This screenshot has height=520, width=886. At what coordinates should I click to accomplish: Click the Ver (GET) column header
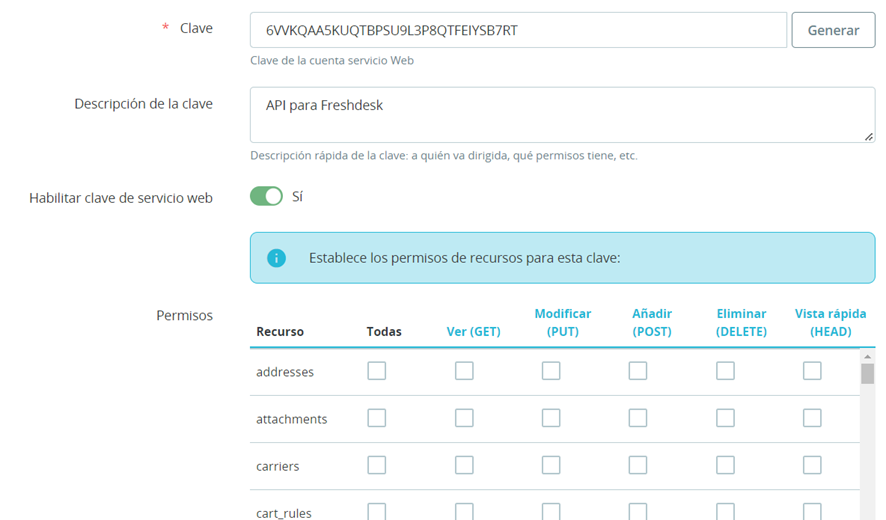click(x=473, y=331)
